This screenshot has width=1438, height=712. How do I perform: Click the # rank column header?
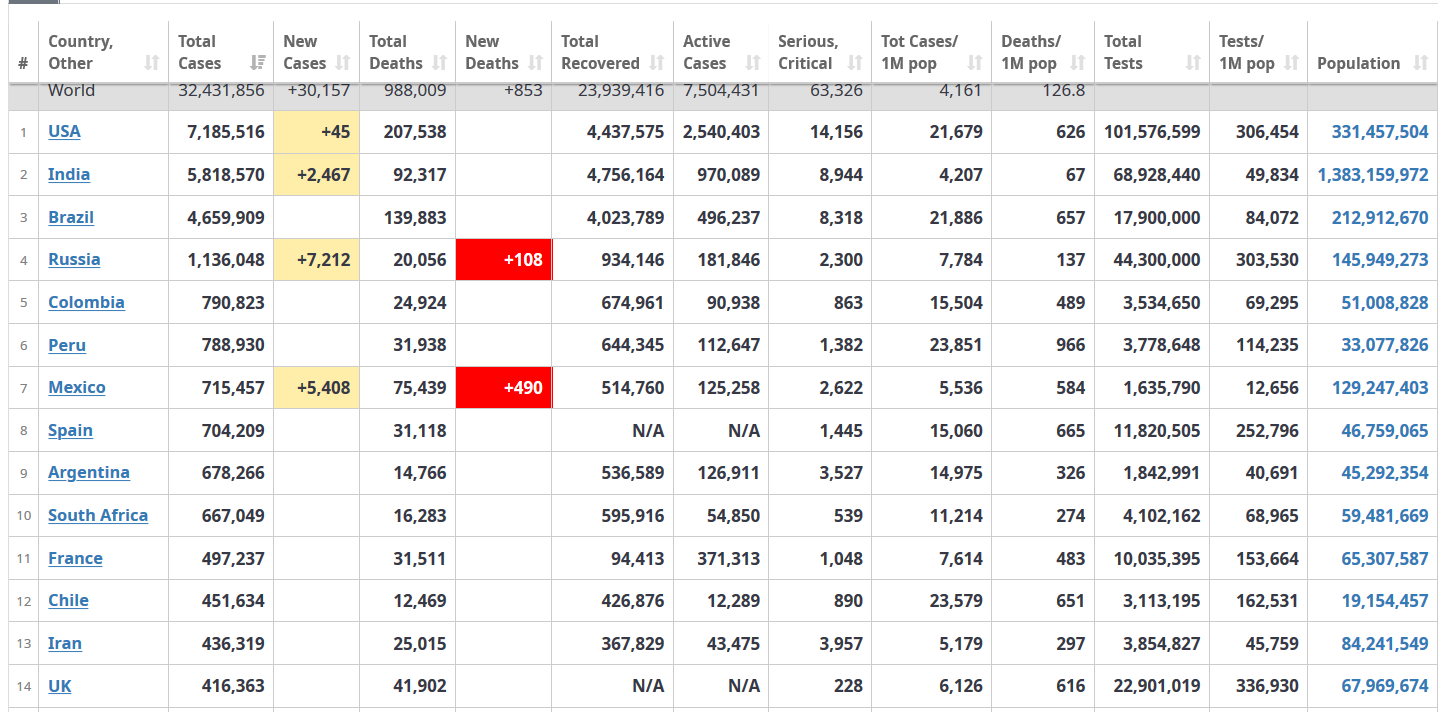point(23,63)
